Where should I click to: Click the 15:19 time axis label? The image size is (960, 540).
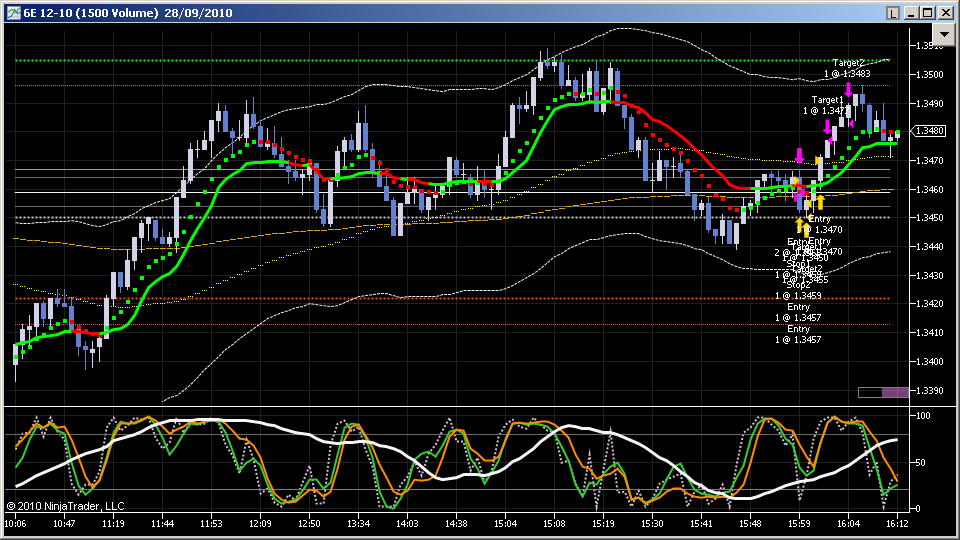pyautogui.click(x=603, y=523)
